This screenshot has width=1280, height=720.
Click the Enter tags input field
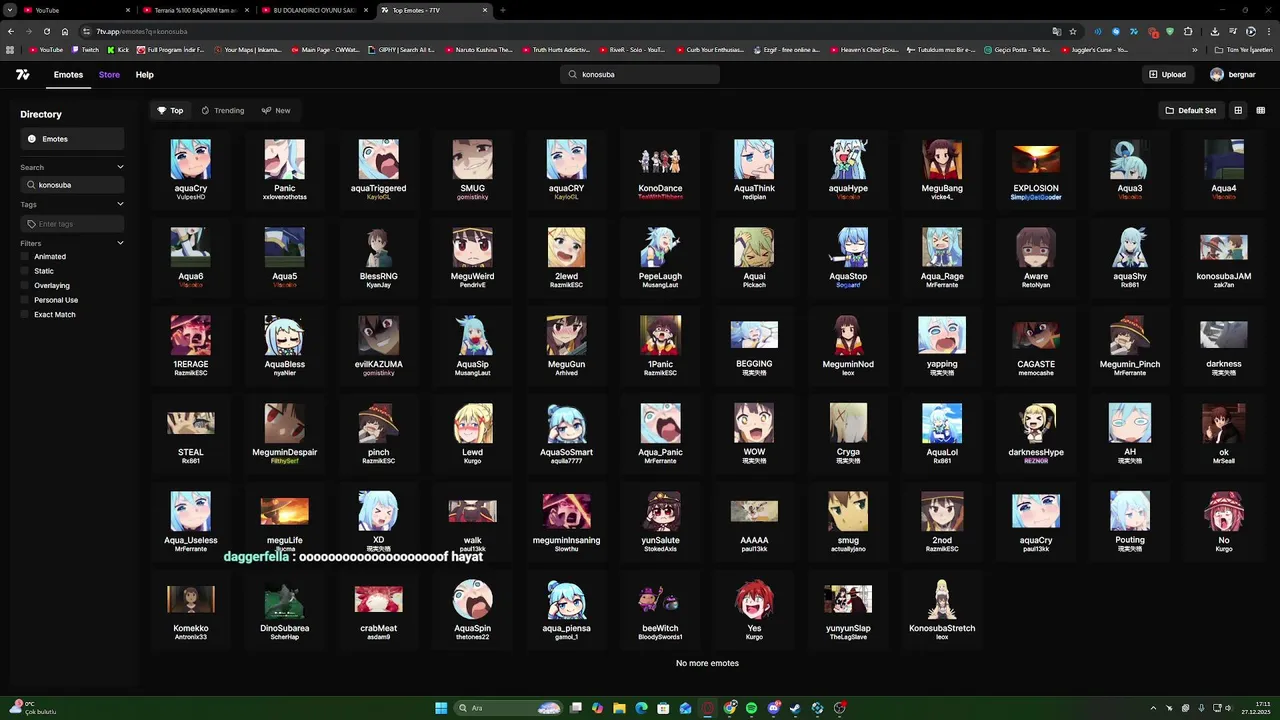pos(72,224)
